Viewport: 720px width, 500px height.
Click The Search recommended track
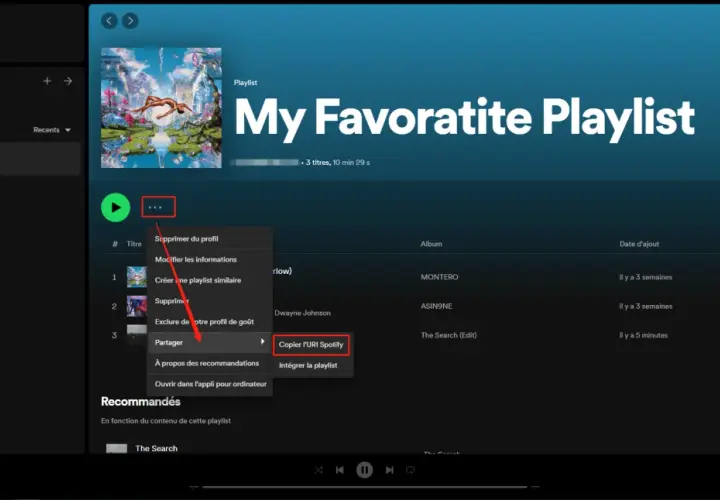point(156,448)
